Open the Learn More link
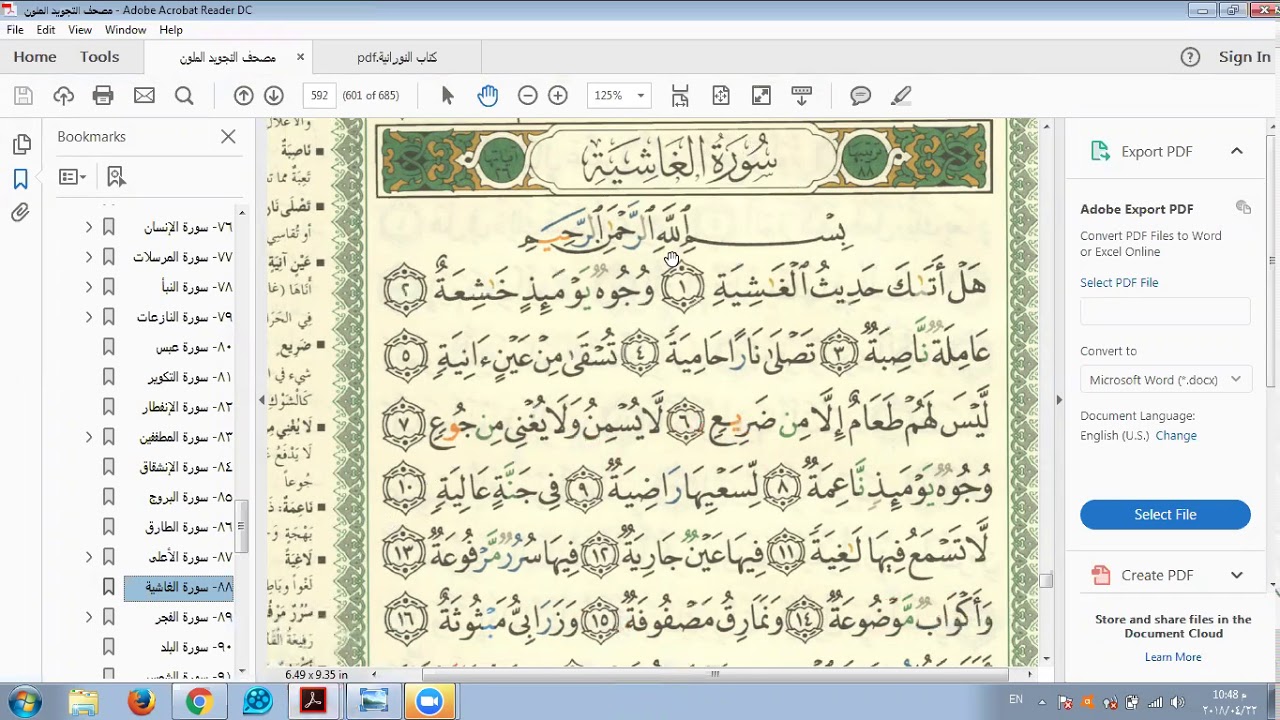This screenshot has width=1280, height=720. tap(1173, 657)
